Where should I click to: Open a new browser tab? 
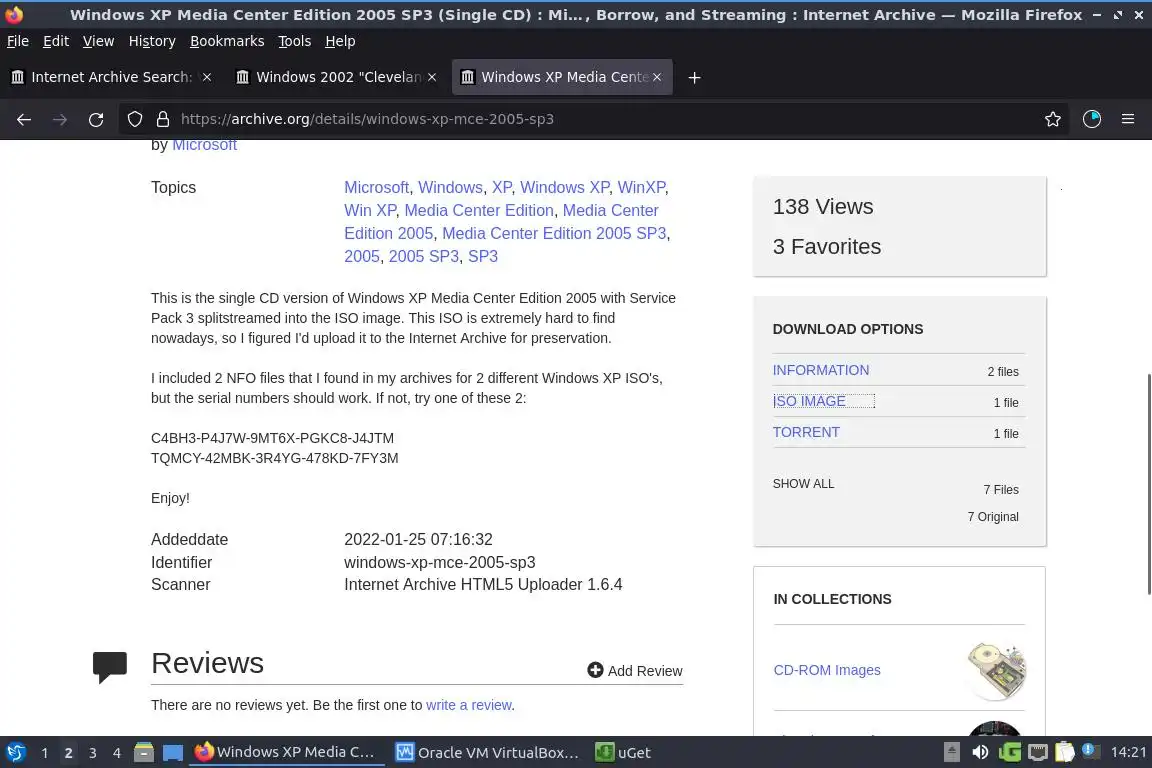[694, 77]
